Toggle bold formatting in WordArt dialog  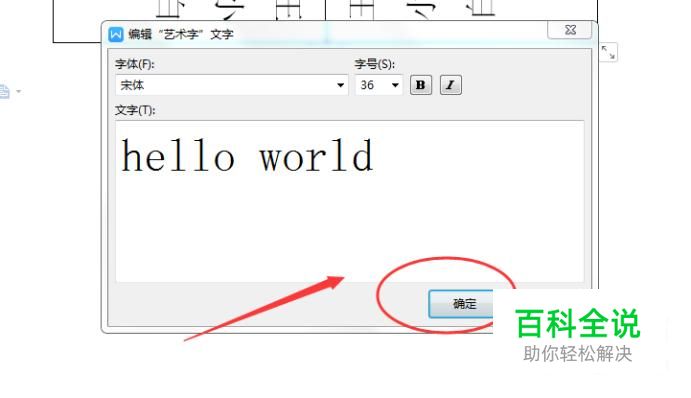coord(420,85)
